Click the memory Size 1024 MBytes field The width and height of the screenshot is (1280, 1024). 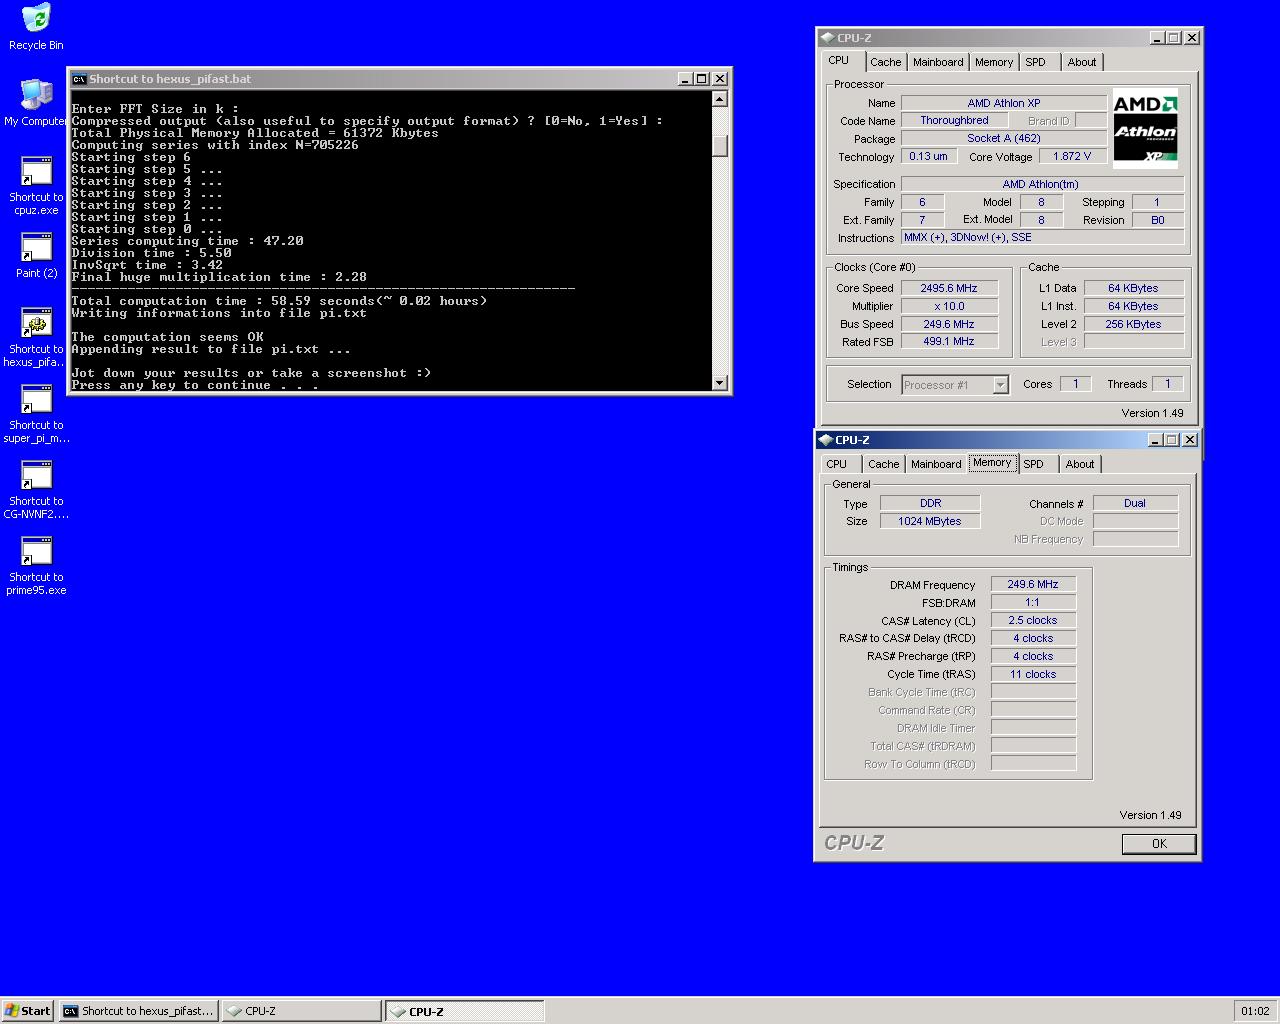point(930,521)
